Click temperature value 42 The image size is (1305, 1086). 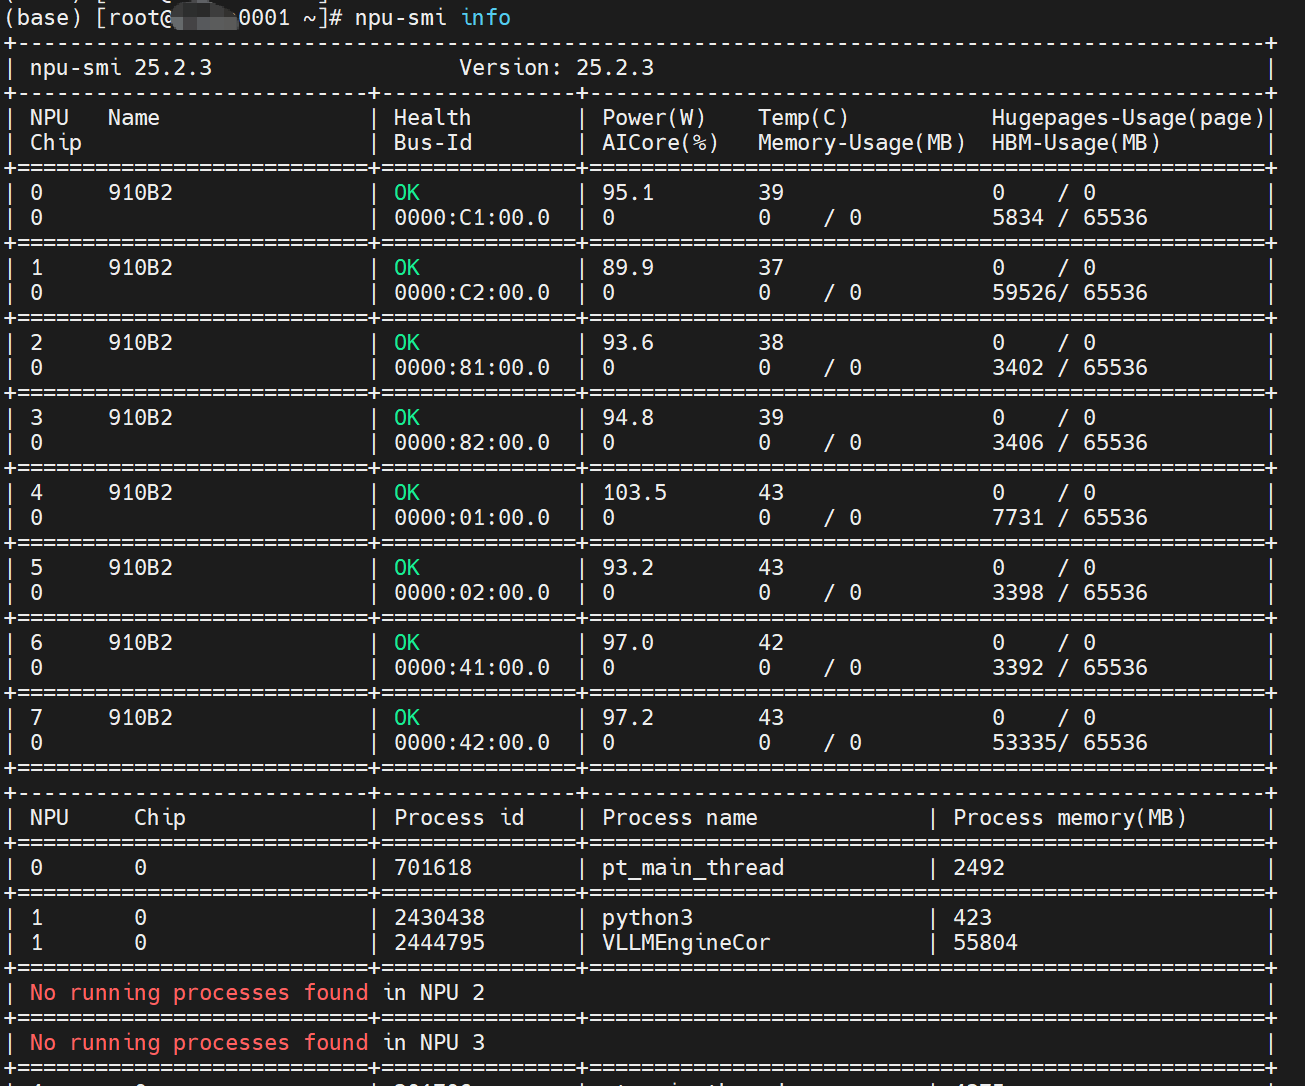pyautogui.click(x=771, y=643)
